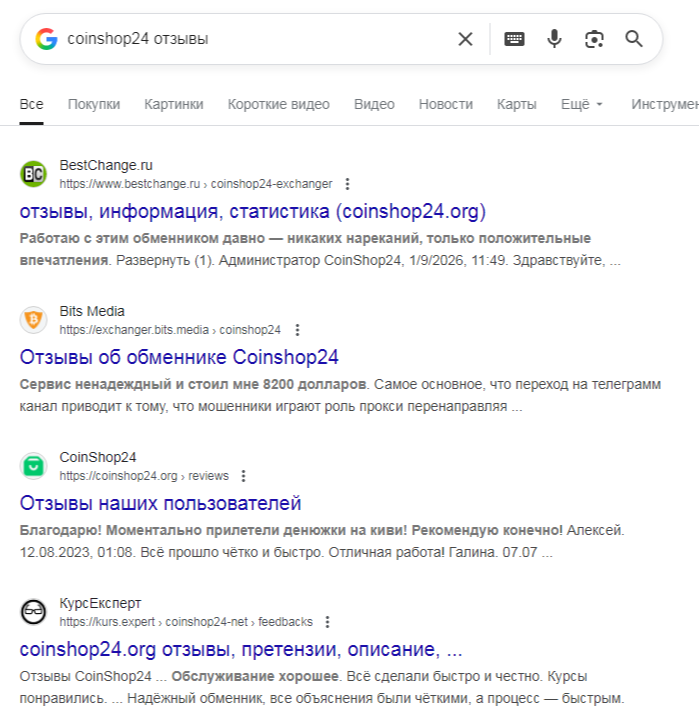The width and height of the screenshot is (699, 714).
Task: Click the search field with coinshop24 отзывы
Action: pos(250,39)
